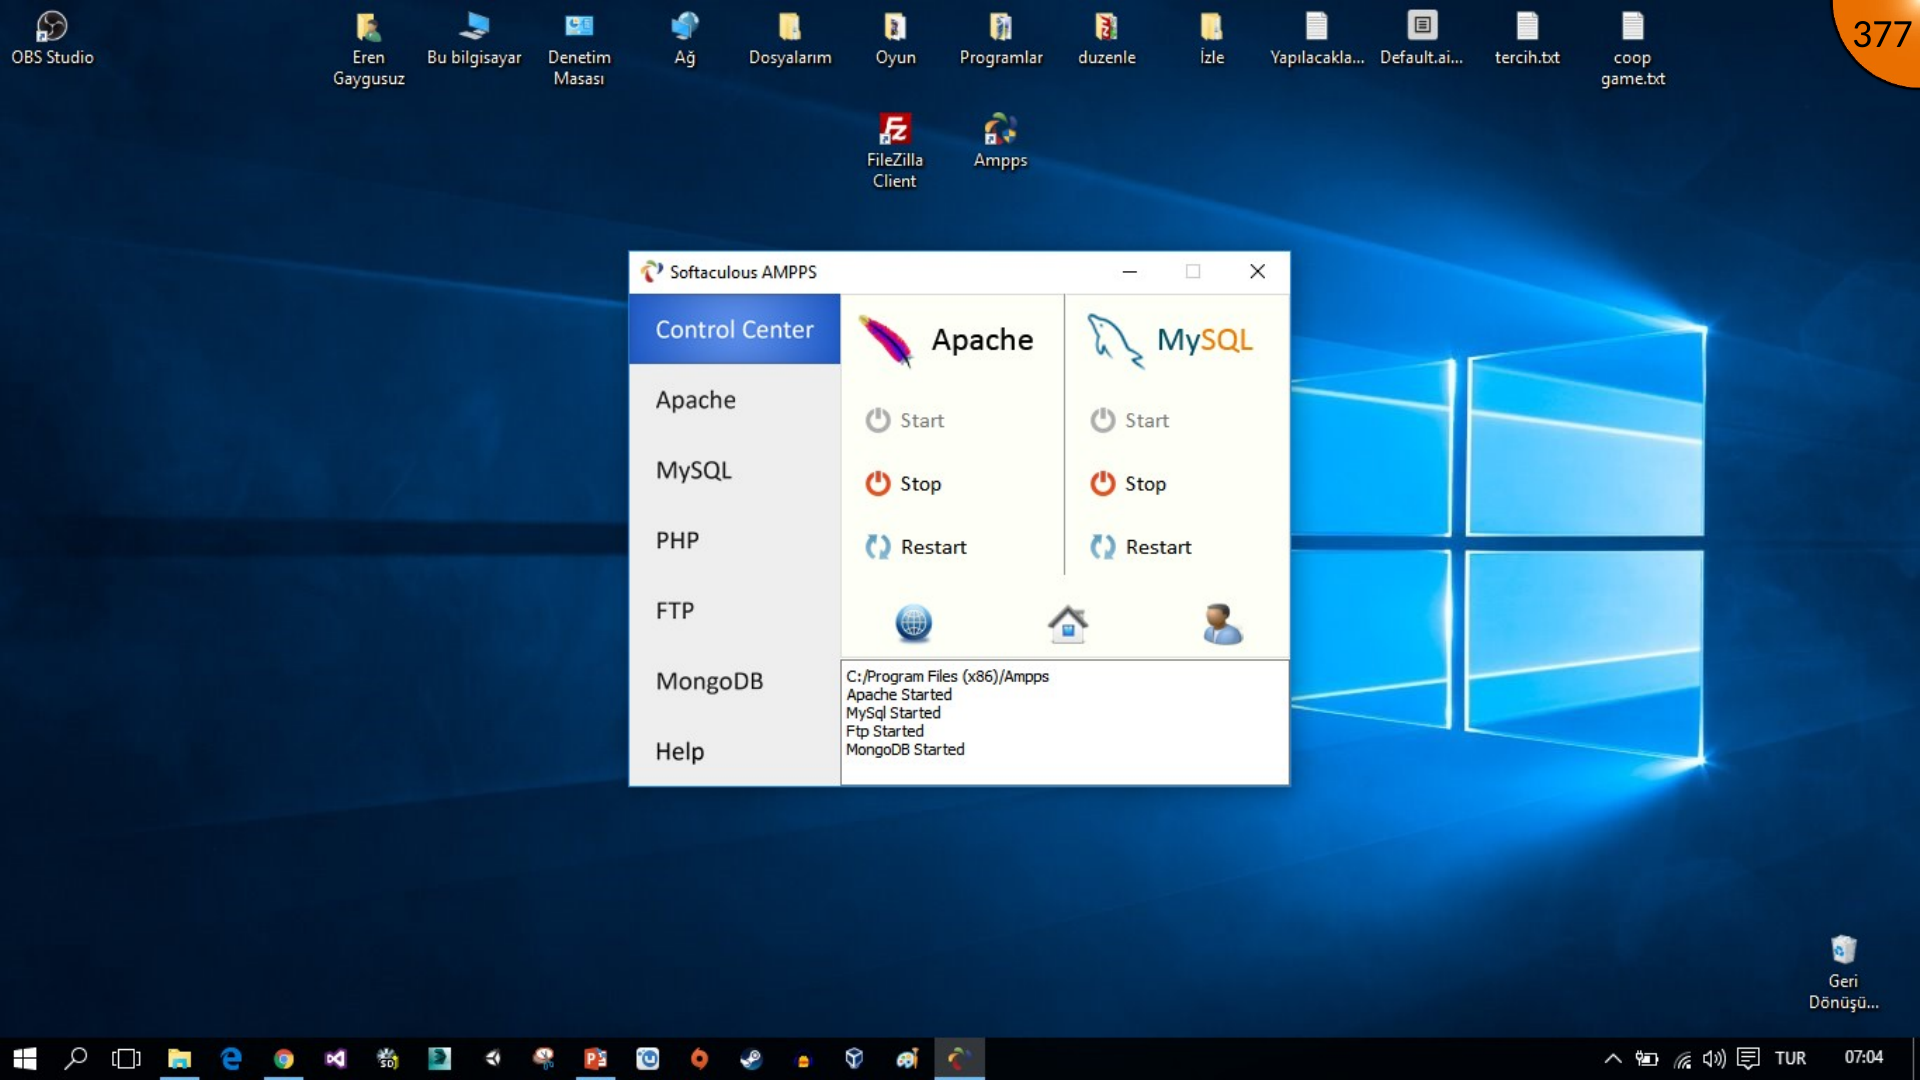Screen dimensions: 1921x1080
Task: Stop the MySQL server
Action: tap(1129, 483)
